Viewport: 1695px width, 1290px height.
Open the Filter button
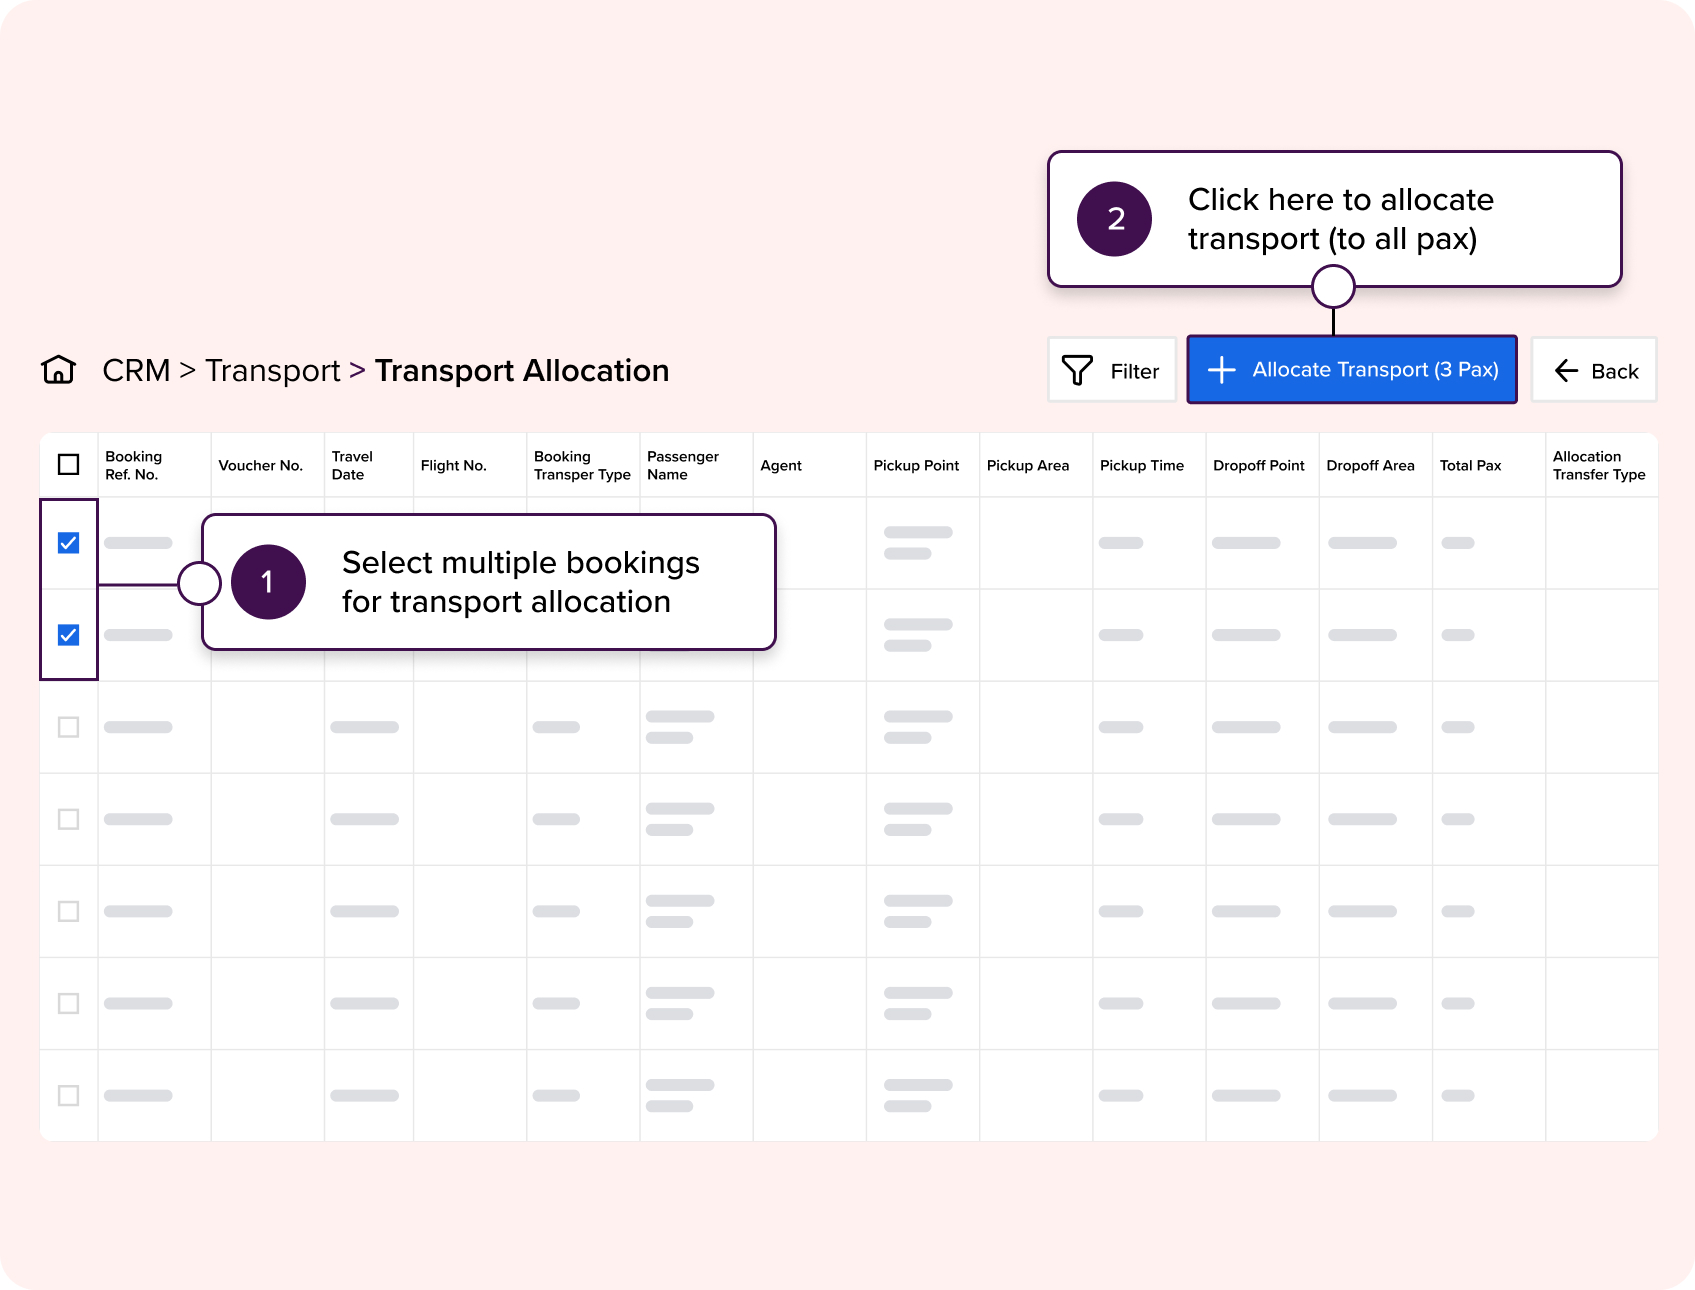coord(1112,371)
